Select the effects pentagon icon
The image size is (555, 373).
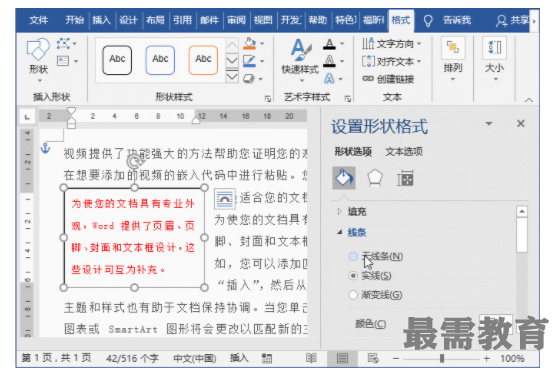(375, 178)
